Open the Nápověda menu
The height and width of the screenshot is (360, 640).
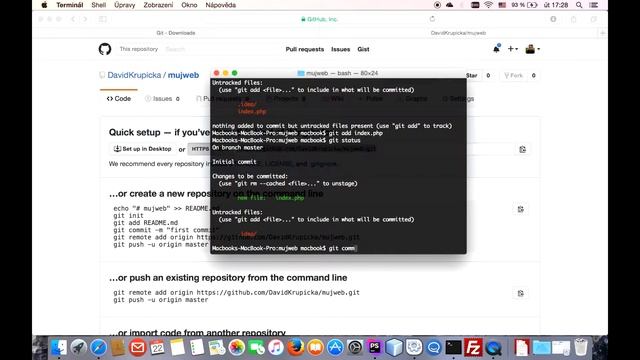[220, 5]
